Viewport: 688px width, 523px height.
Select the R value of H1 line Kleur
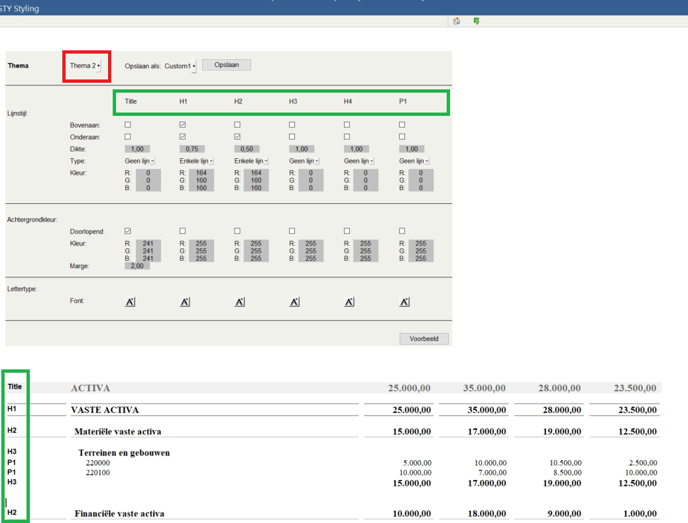pyautogui.click(x=201, y=173)
